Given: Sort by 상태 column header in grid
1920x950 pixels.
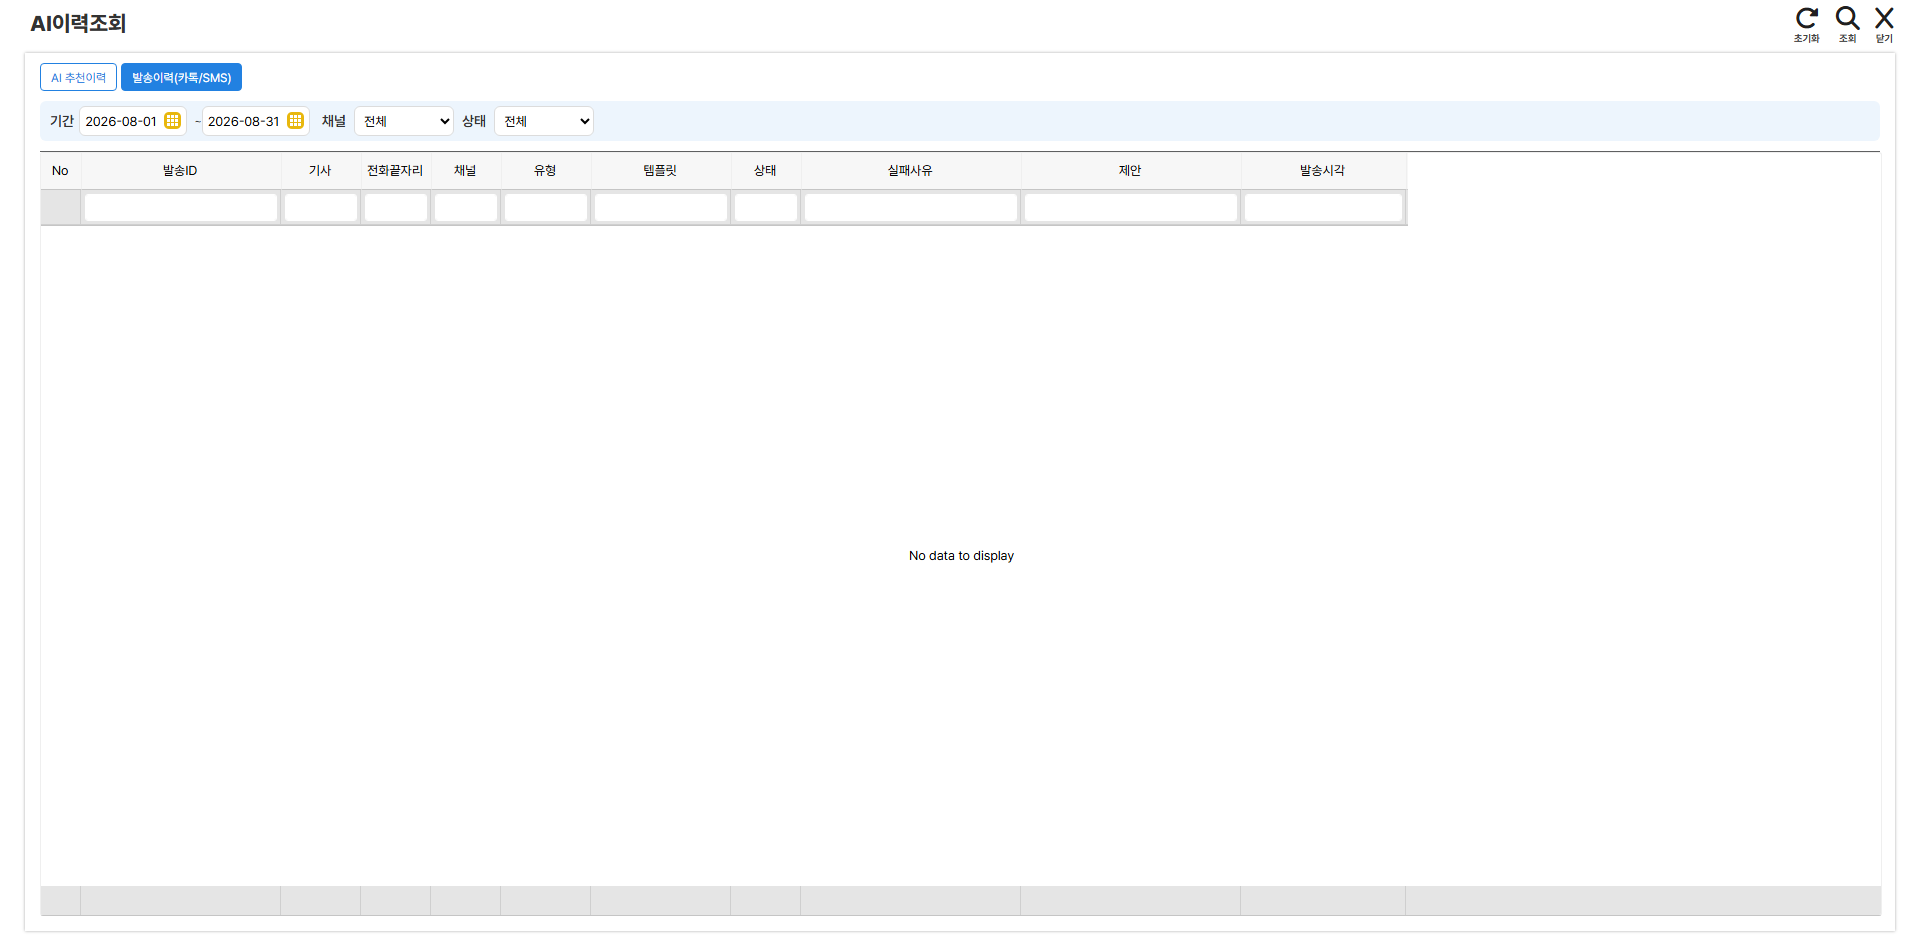Looking at the screenshot, I should tap(765, 171).
